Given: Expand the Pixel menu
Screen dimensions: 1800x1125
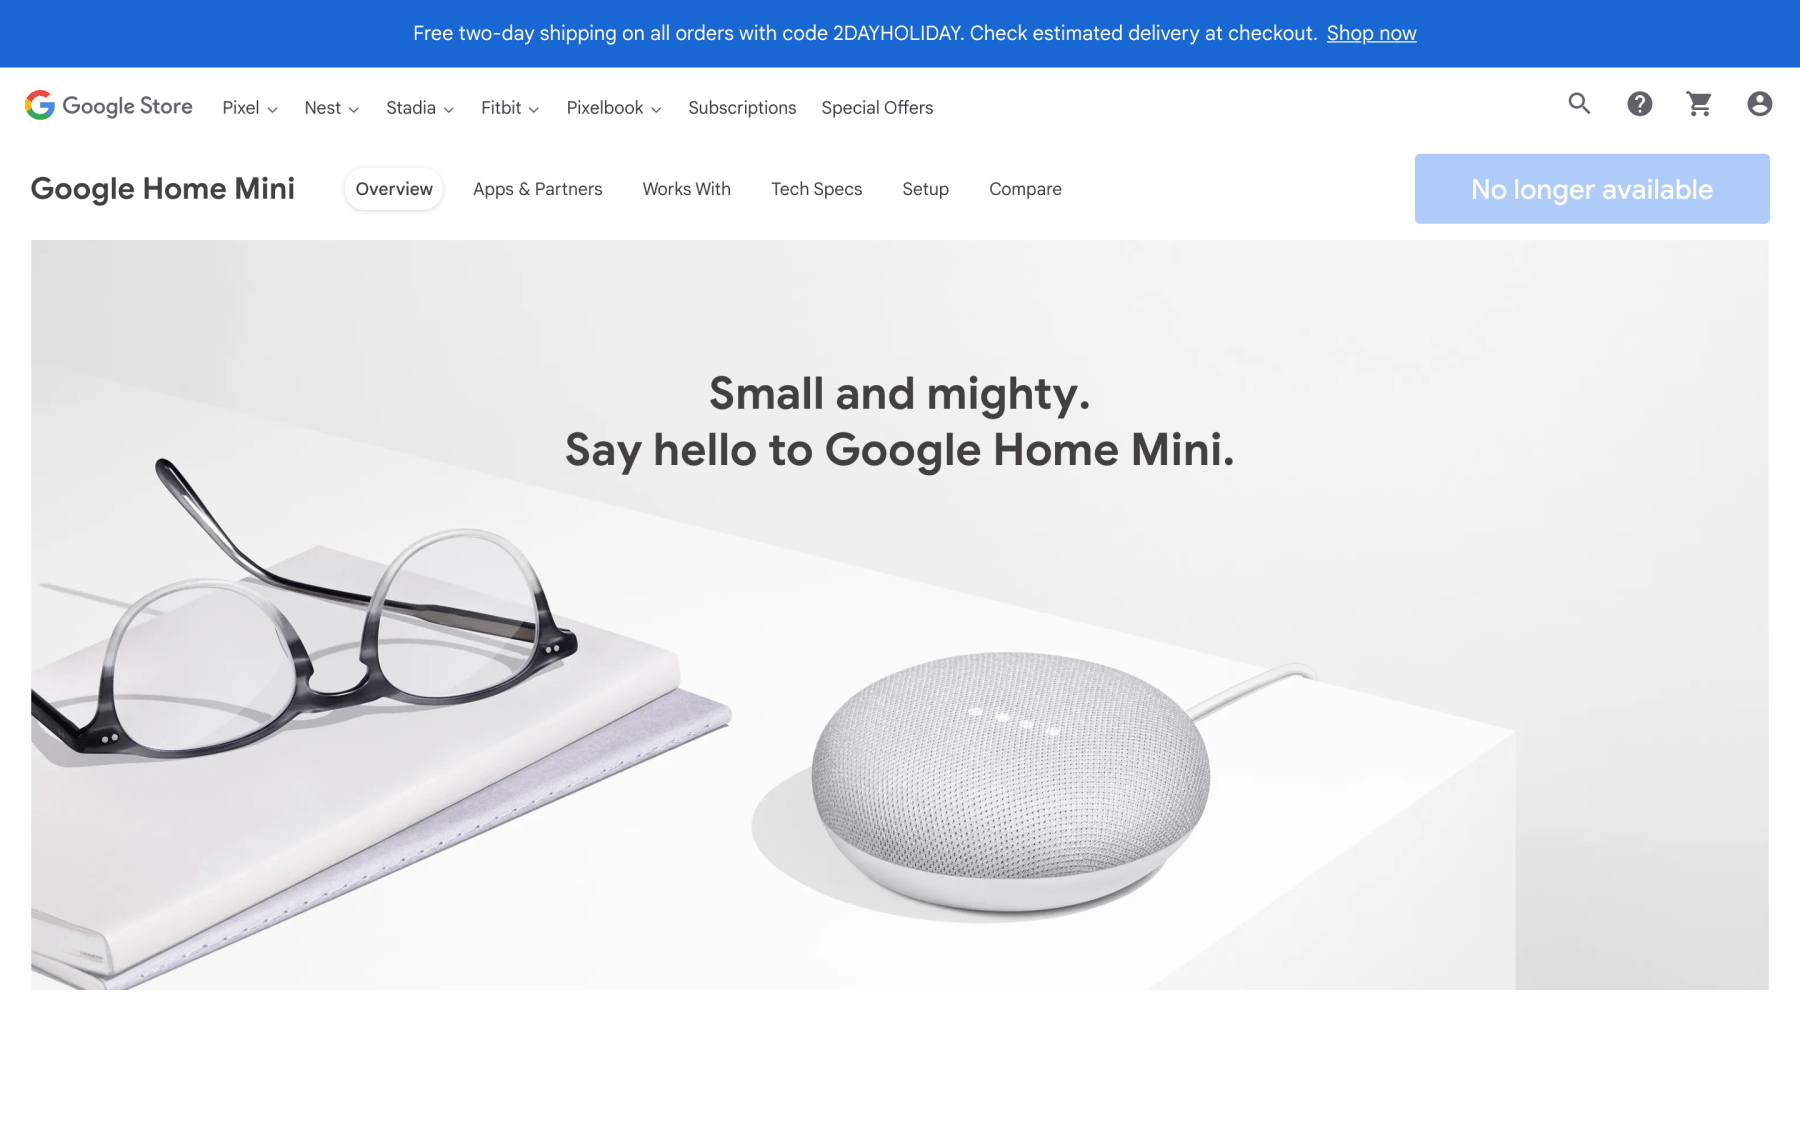Looking at the screenshot, I should (250, 108).
